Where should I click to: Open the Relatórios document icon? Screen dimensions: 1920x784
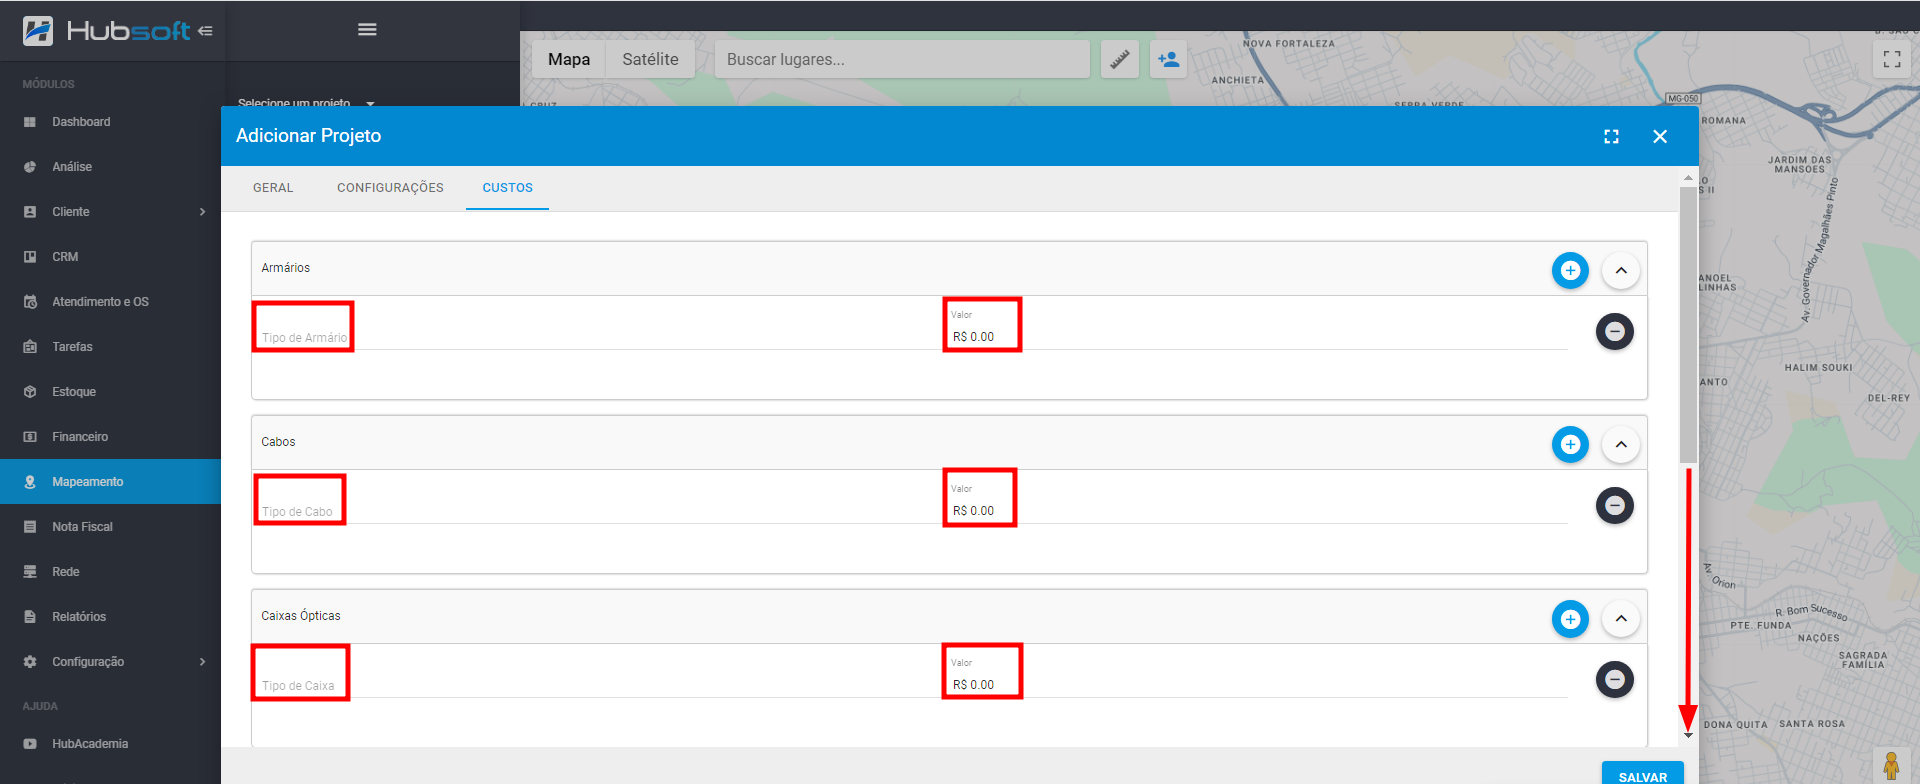click(30, 617)
